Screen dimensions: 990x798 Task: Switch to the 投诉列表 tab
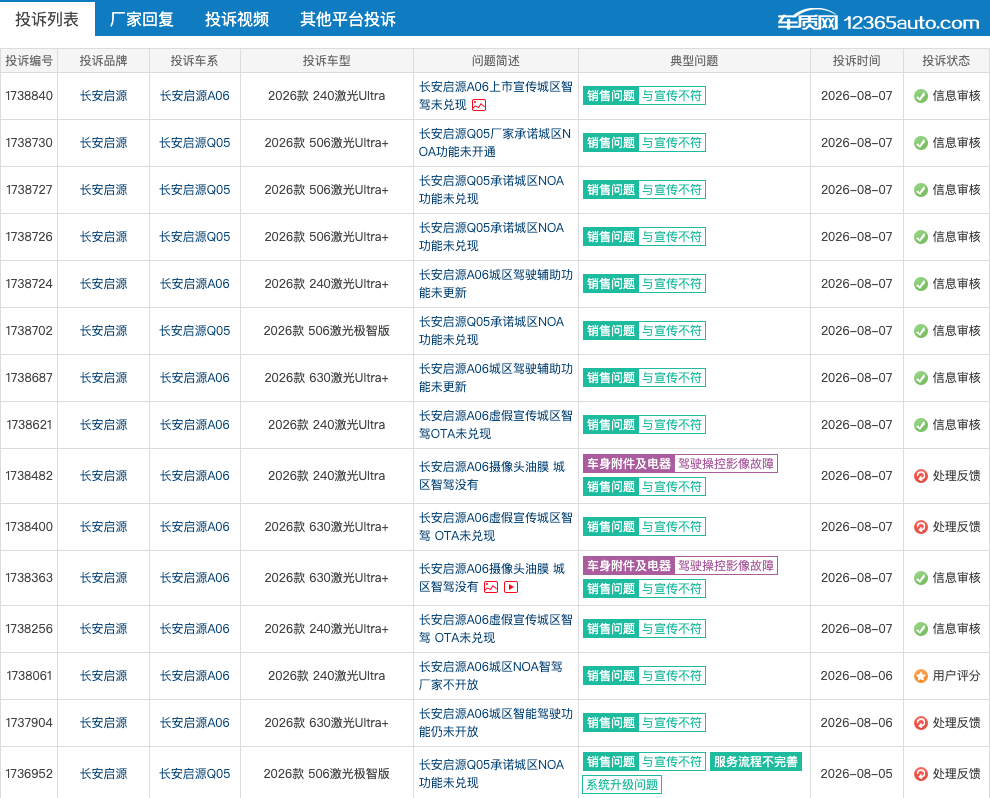pos(47,19)
